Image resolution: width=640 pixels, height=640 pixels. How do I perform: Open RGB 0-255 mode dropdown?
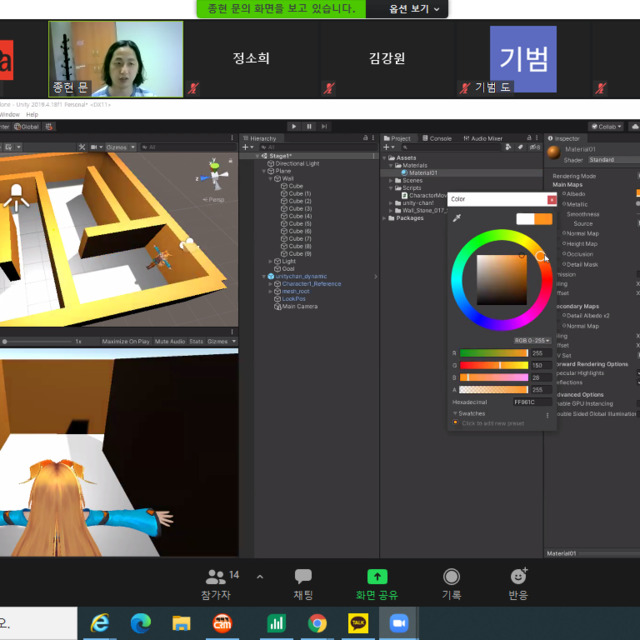pyautogui.click(x=532, y=340)
